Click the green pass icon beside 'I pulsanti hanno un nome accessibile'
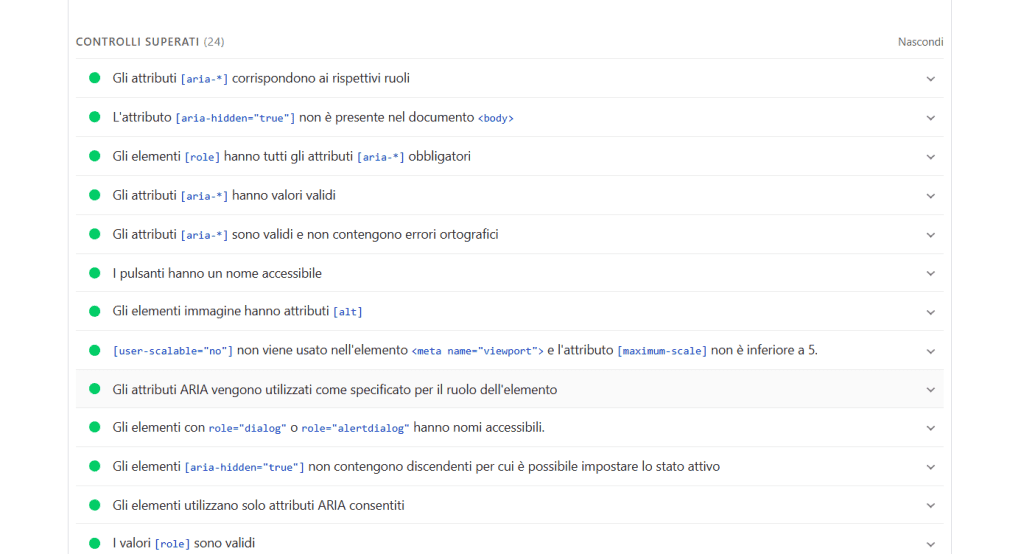This screenshot has width=1024, height=554. click(x=95, y=273)
